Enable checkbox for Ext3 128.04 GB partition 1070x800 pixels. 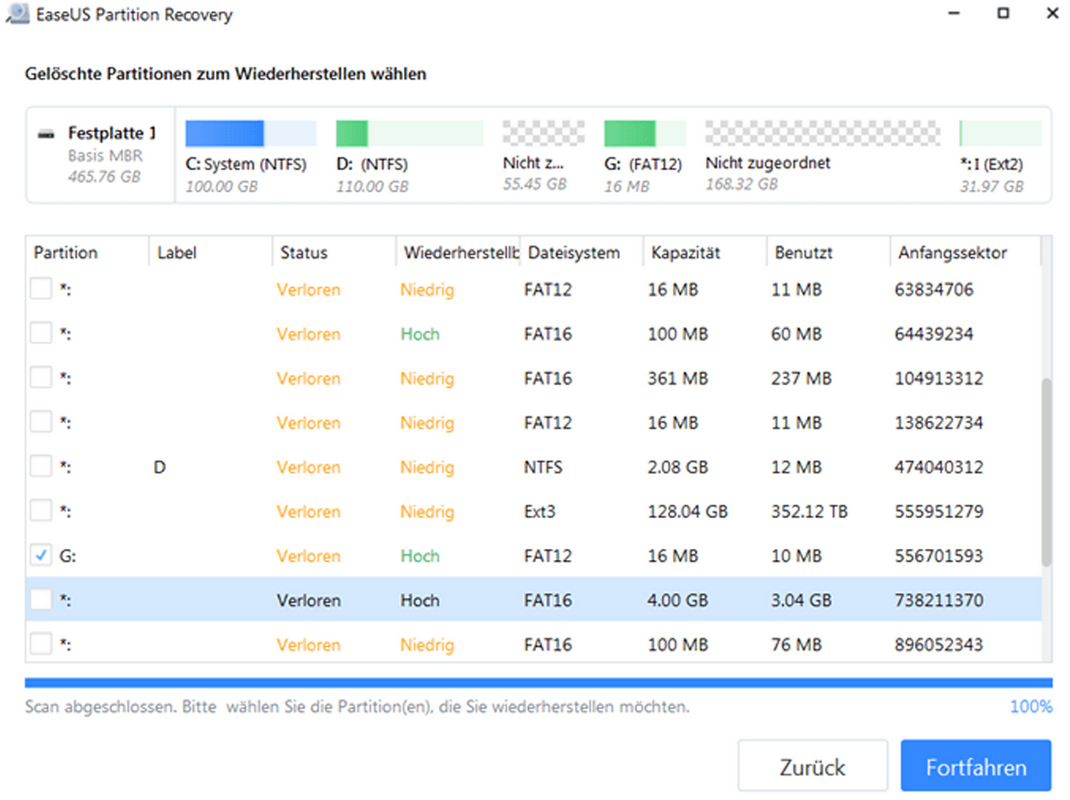coord(41,511)
